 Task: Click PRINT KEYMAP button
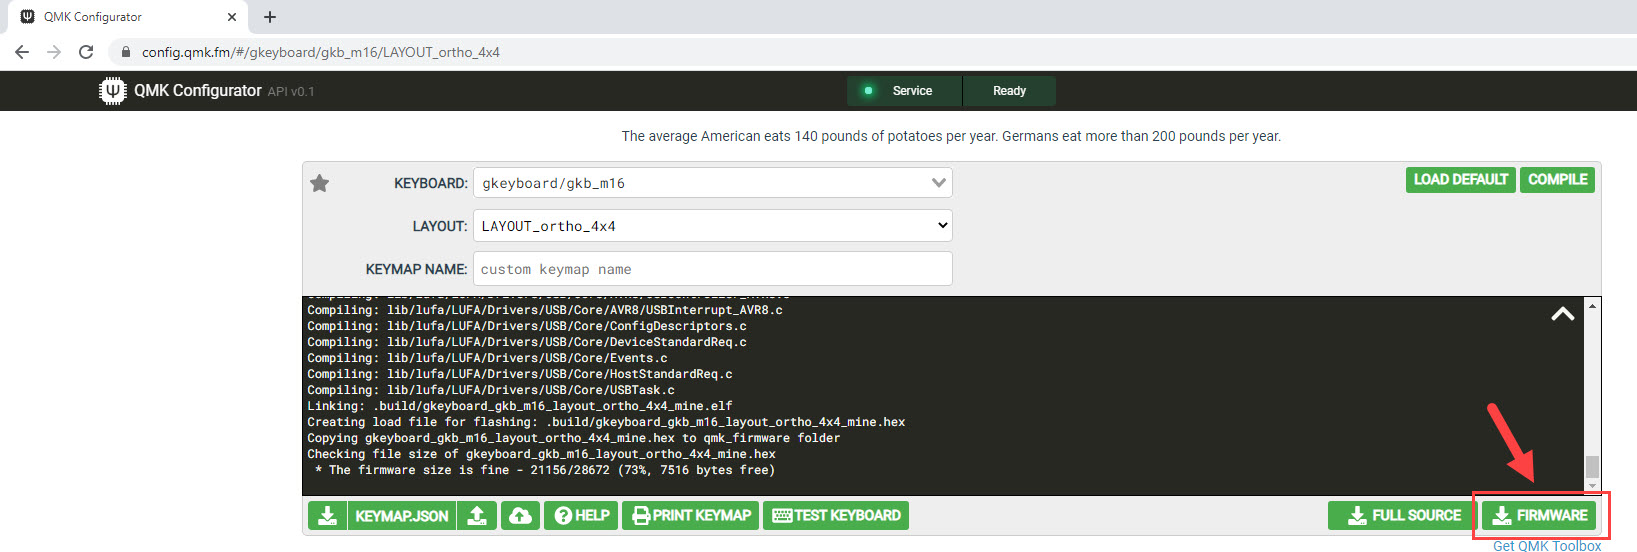[x=691, y=515]
